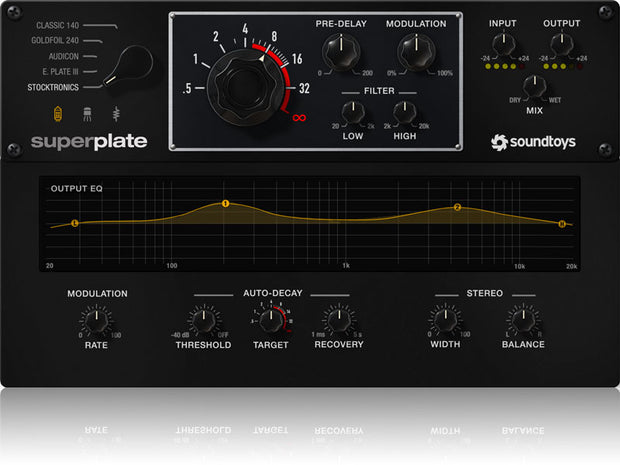Click the decay dial mark .5
This screenshot has width=620, height=465.
point(187,88)
